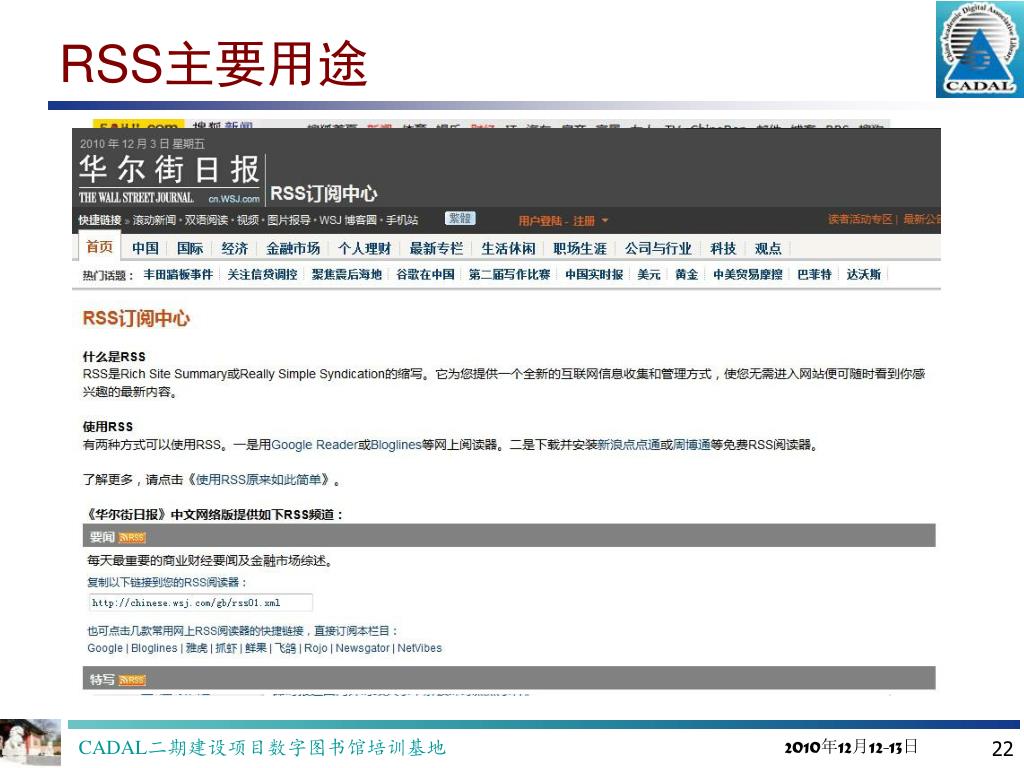Click the 中国实时报 hot topic link
The width and height of the screenshot is (1024, 768).
594,274
